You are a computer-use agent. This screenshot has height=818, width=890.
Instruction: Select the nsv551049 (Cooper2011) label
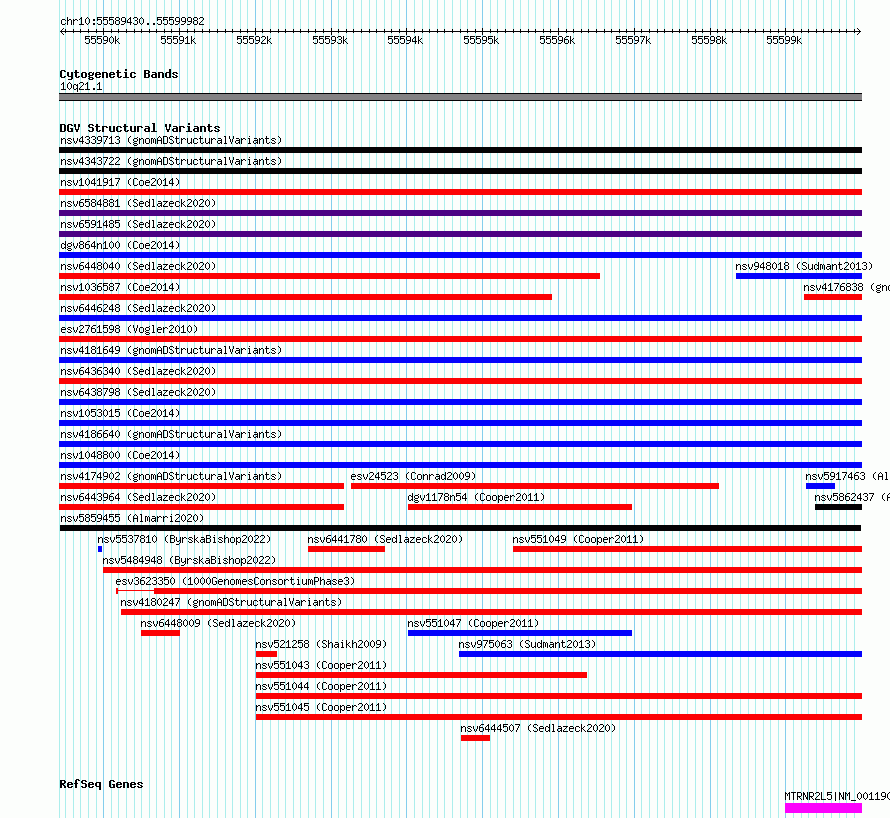578,539
